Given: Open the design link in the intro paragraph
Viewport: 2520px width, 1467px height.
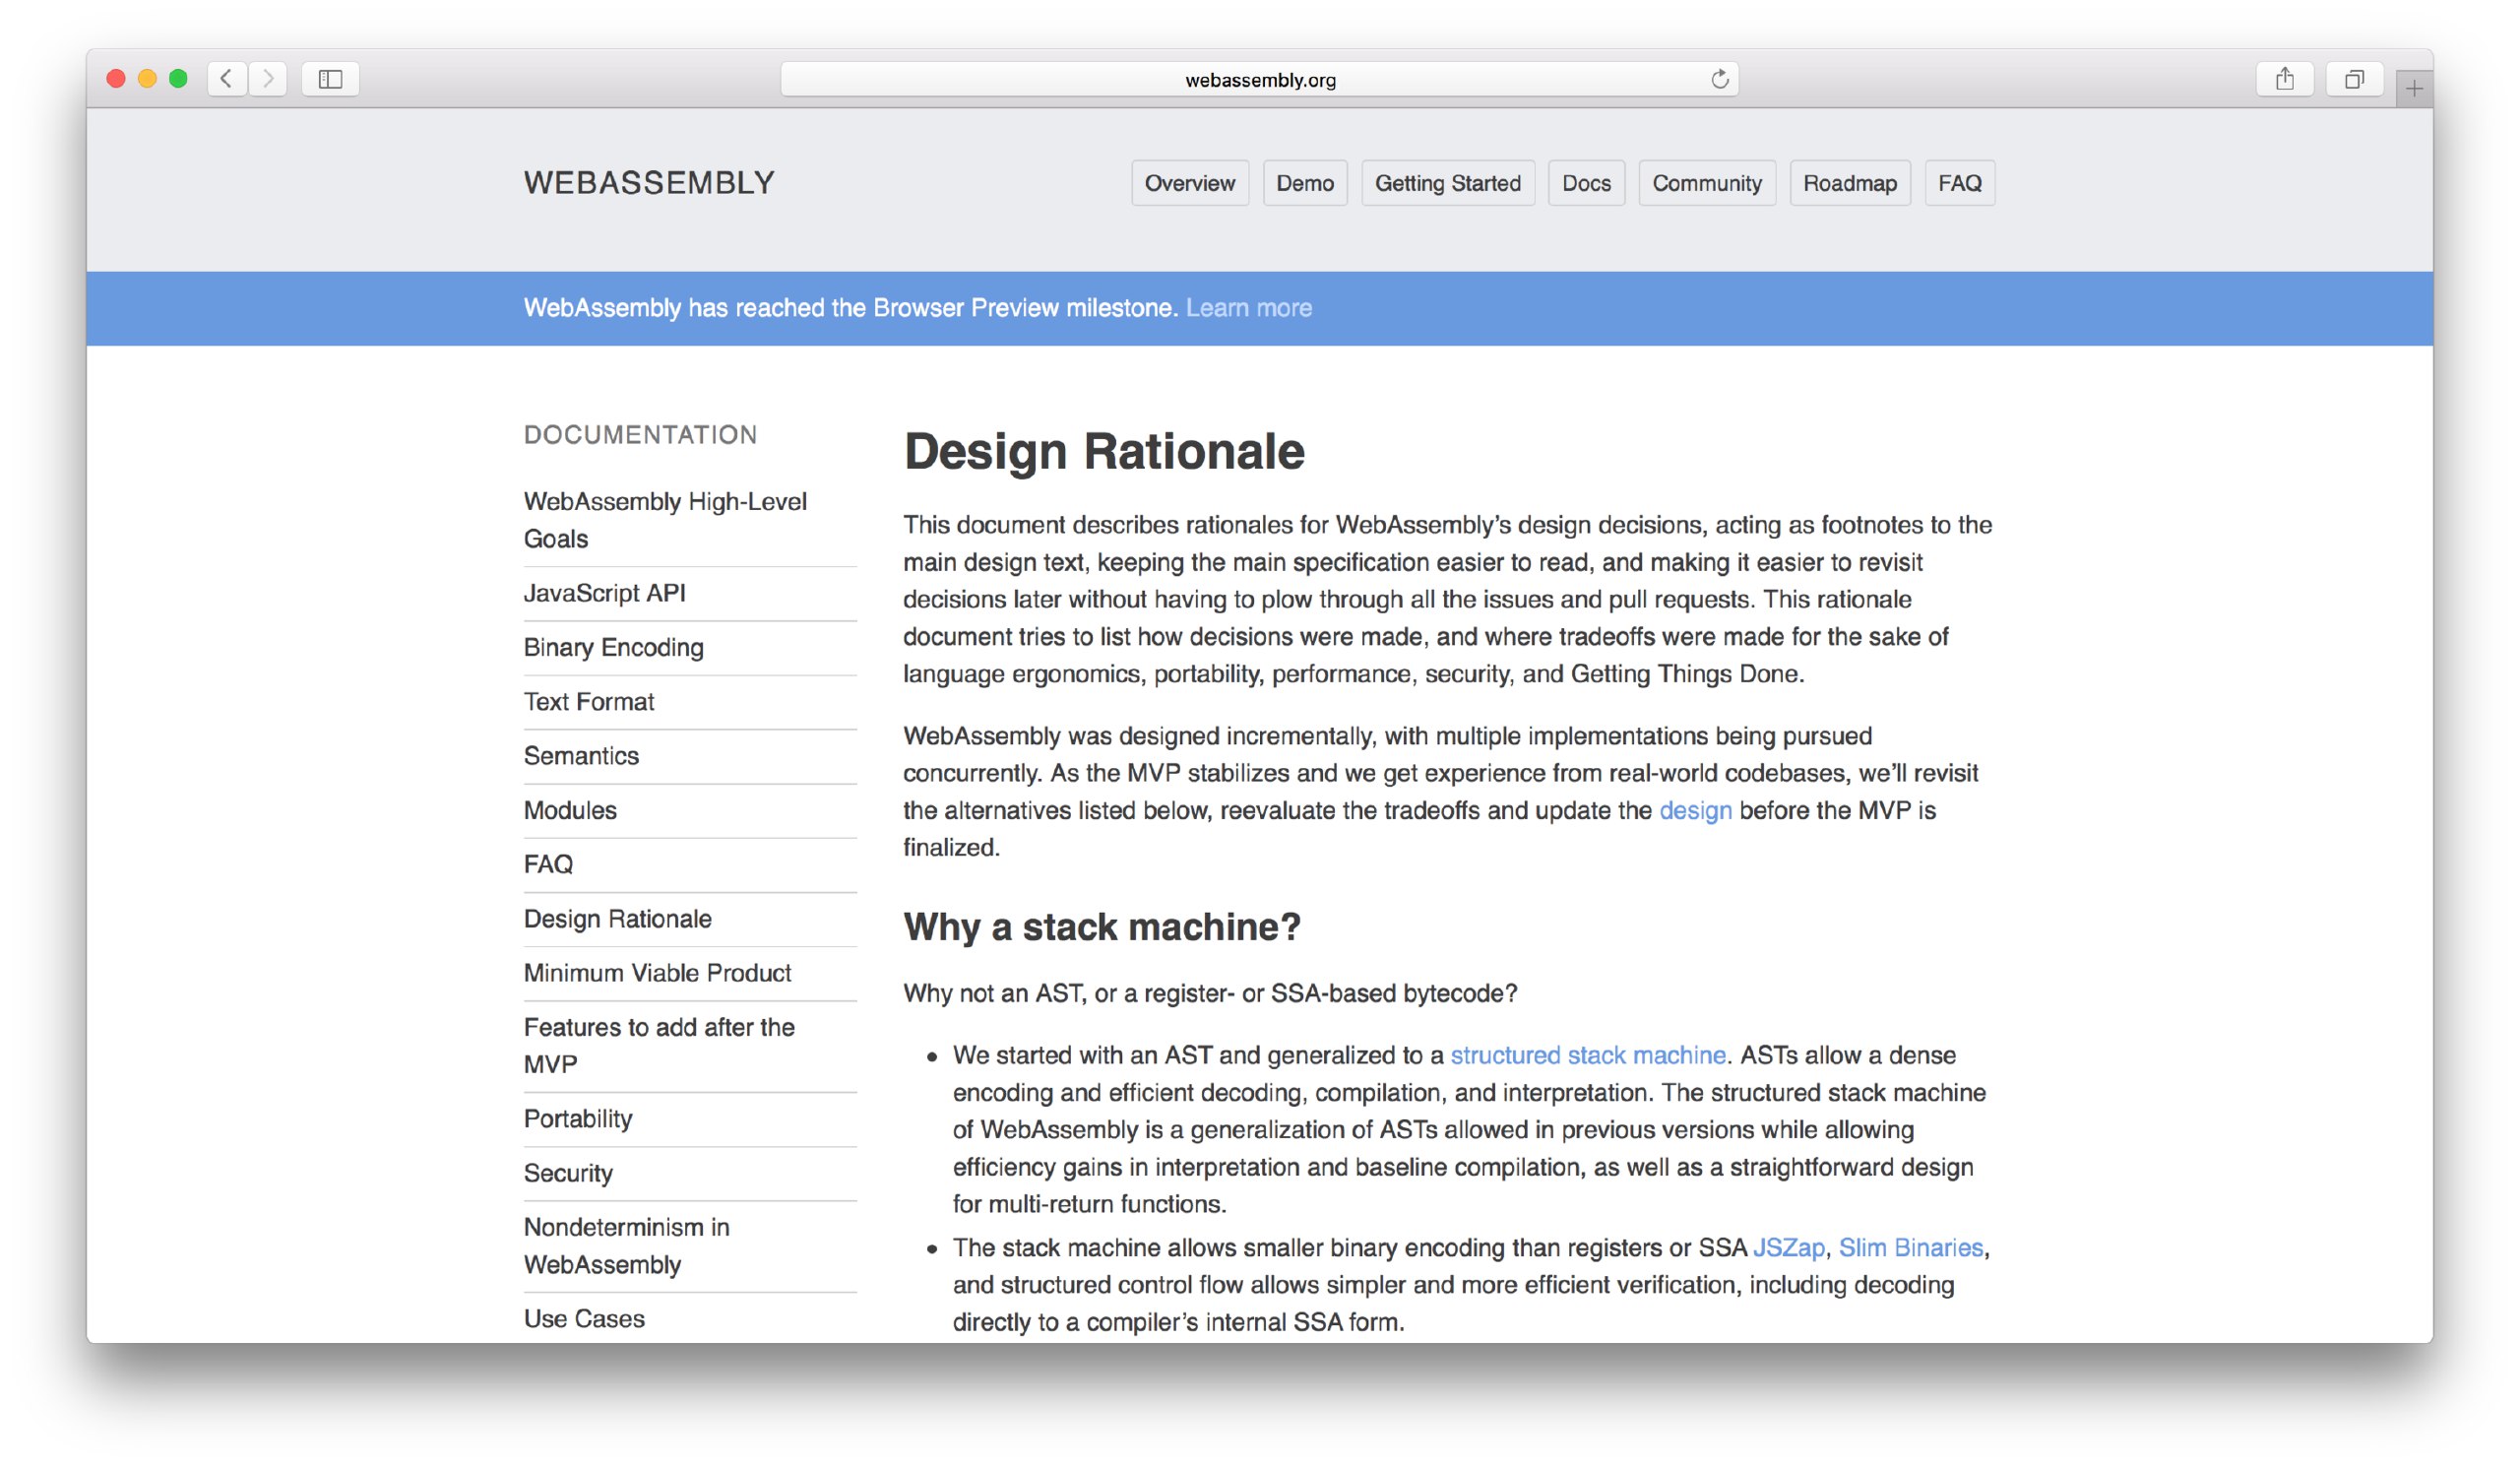Looking at the screenshot, I should click(x=1696, y=811).
